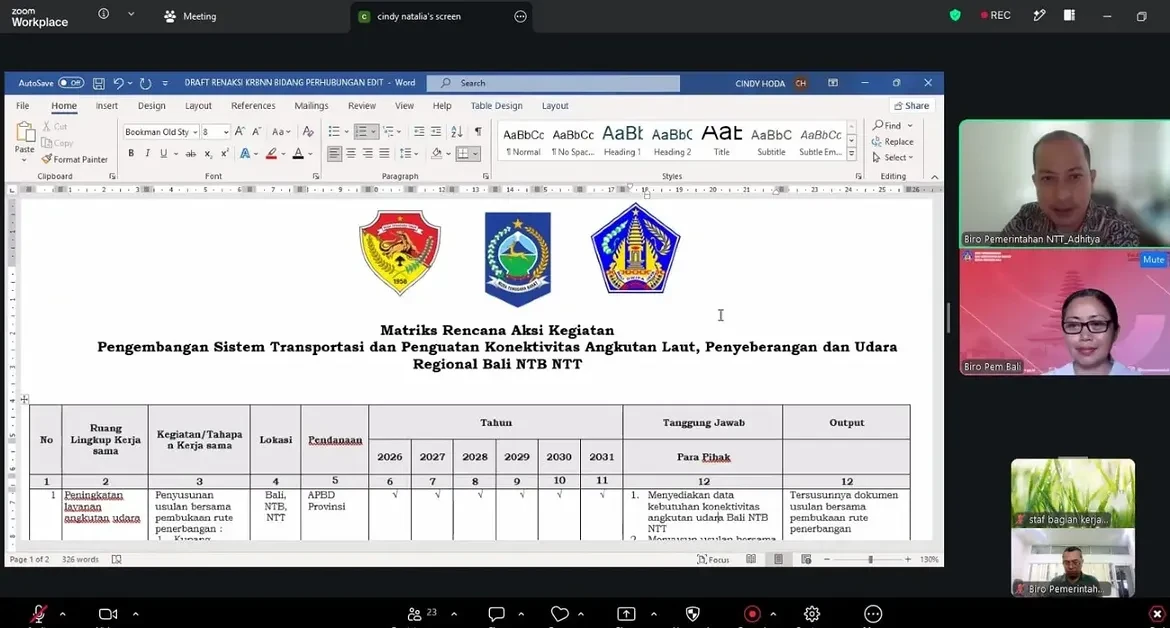Click the text highlight color swatch
The width and height of the screenshot is (1170, 628).
coord(272,154)
